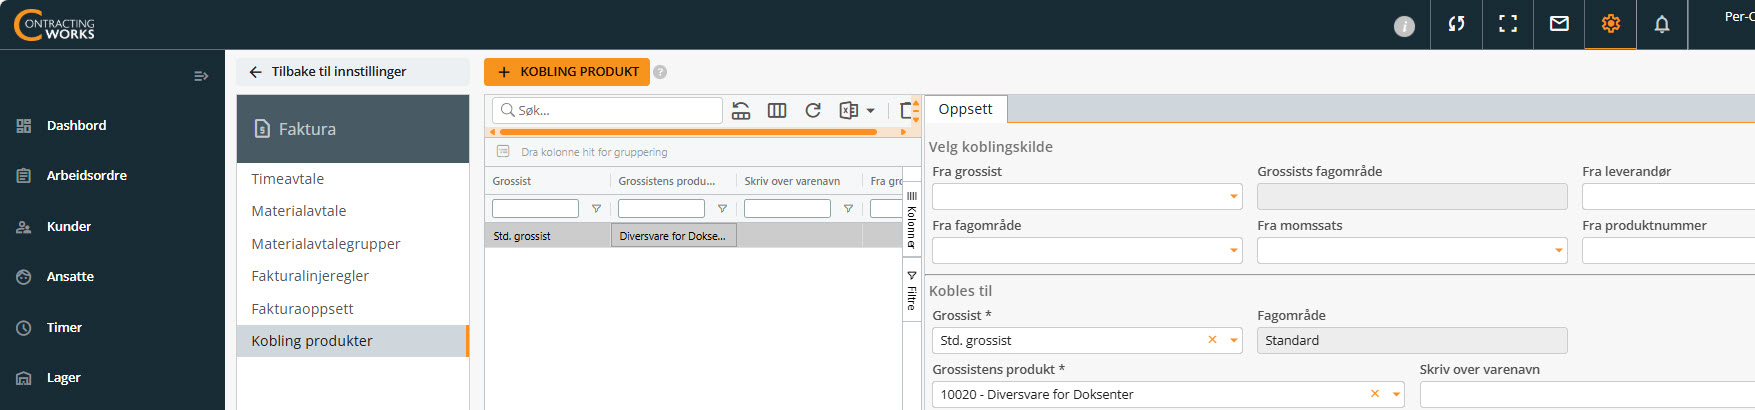Open the Grossistens produkt dropdown arrow
The height and width of the screenshot is (410, 1755).
click(x=1396, y=394)
